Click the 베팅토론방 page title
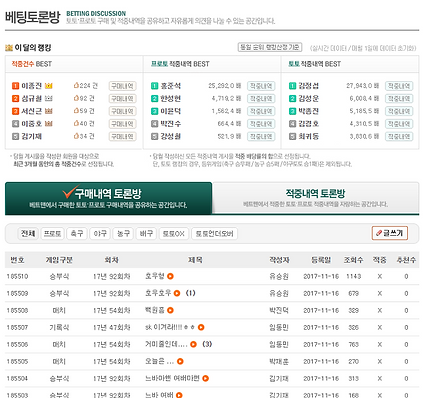The width and height of the screenshot is (427, 398). 33,17
